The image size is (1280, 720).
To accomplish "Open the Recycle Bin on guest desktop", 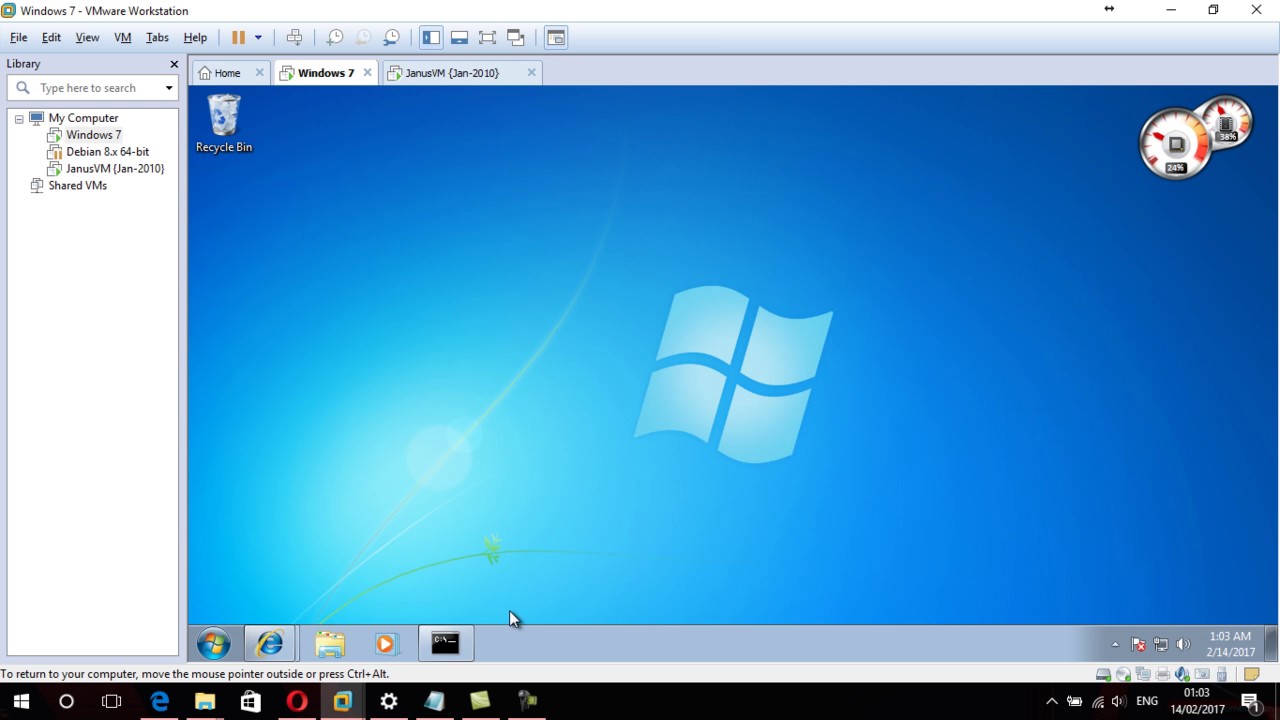I will point(224,124).
